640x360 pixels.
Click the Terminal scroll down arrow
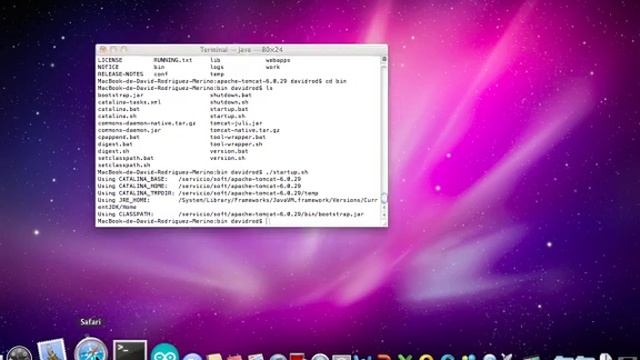(x=384, y=216)
